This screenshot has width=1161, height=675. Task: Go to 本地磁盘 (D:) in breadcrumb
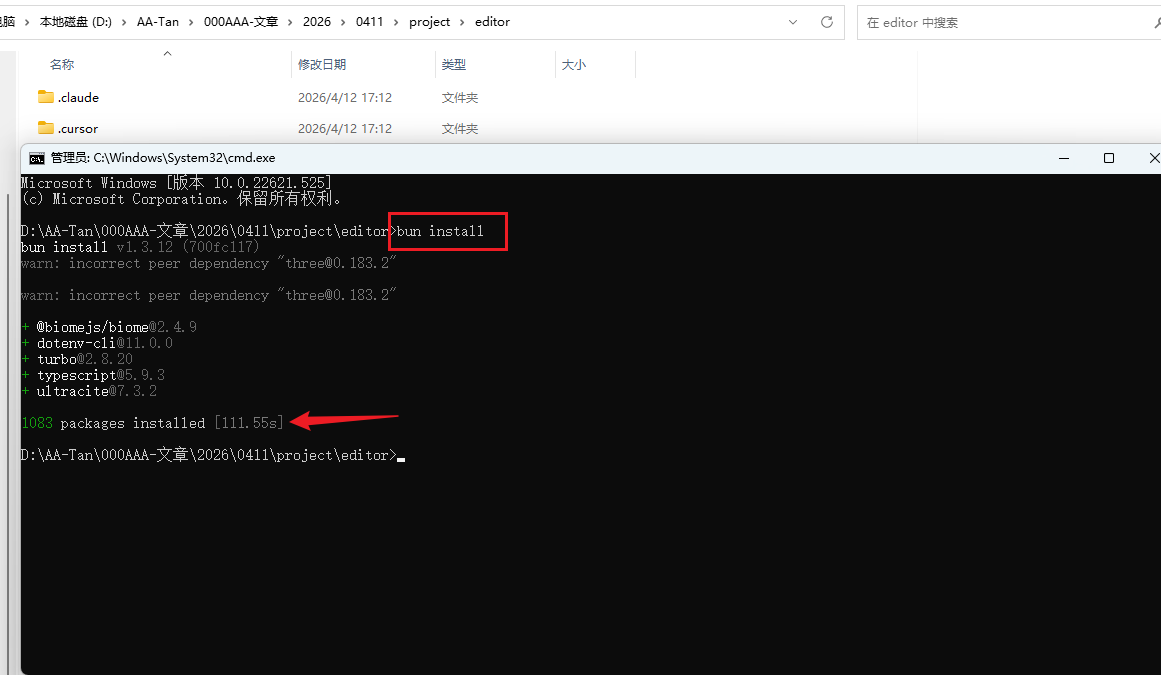tap(75, 22)
